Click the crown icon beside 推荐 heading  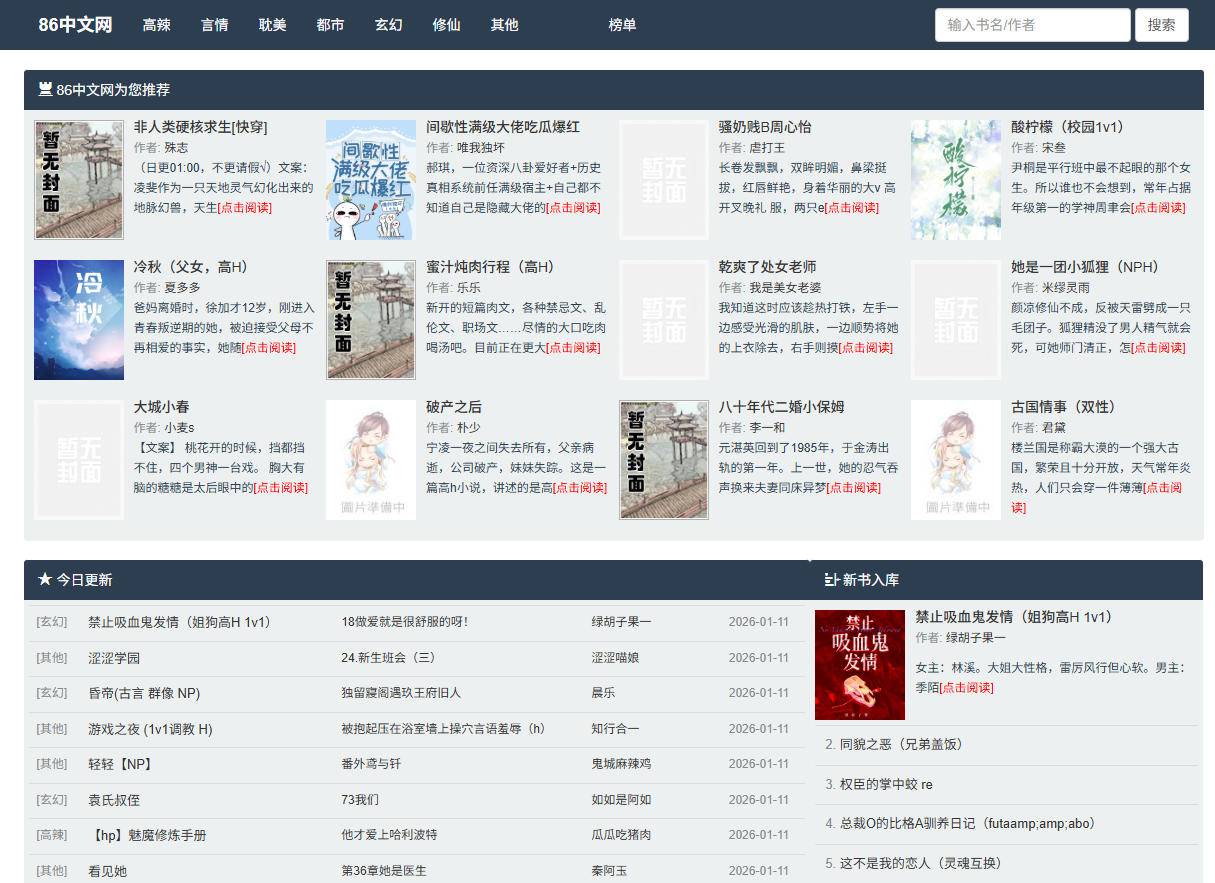click(44, 89)
